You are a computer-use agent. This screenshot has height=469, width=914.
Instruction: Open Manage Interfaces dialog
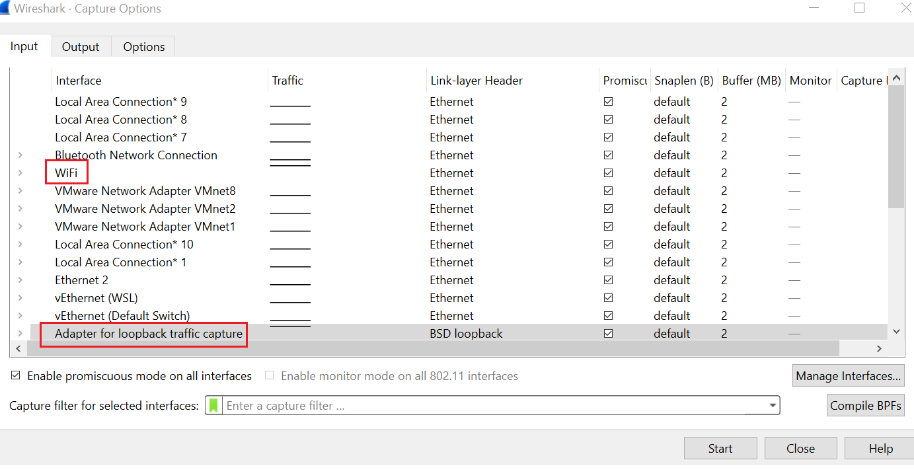848,376
